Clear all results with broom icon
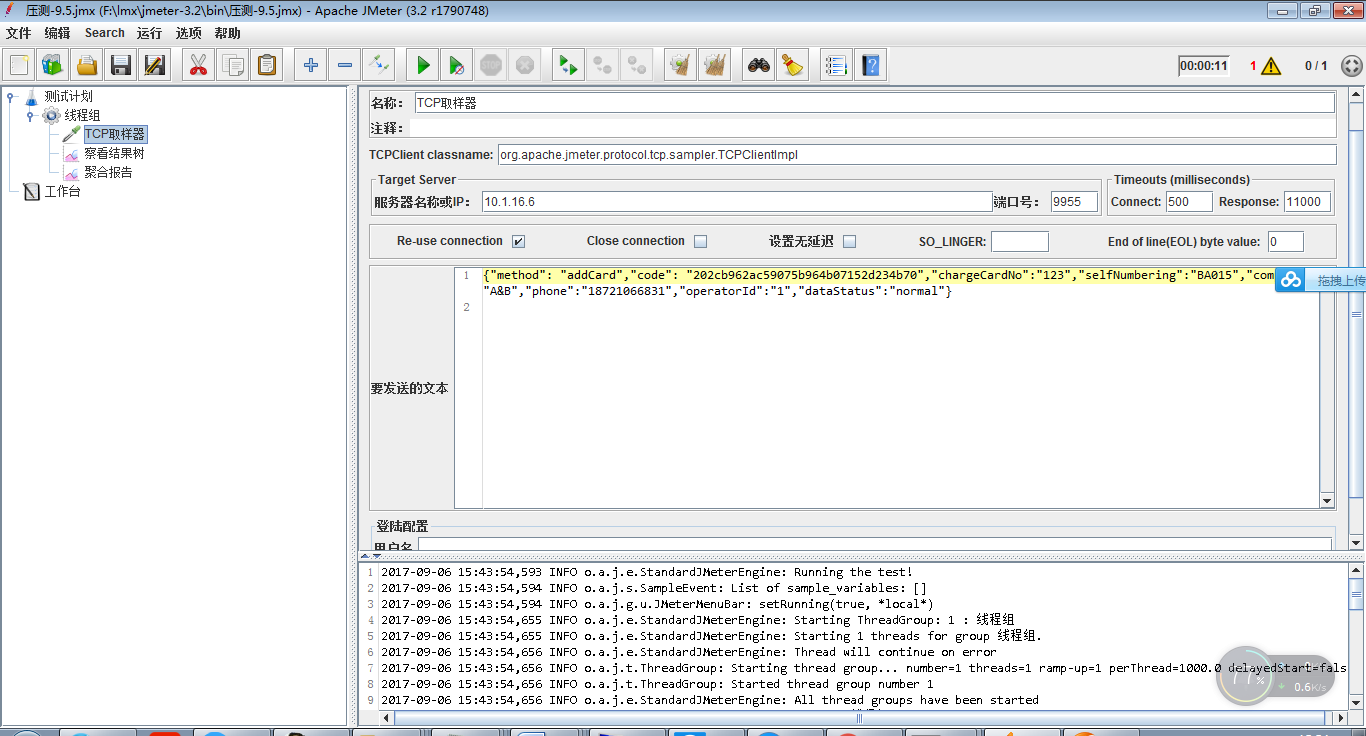The image size is (1366, 736). pos(793,64)
